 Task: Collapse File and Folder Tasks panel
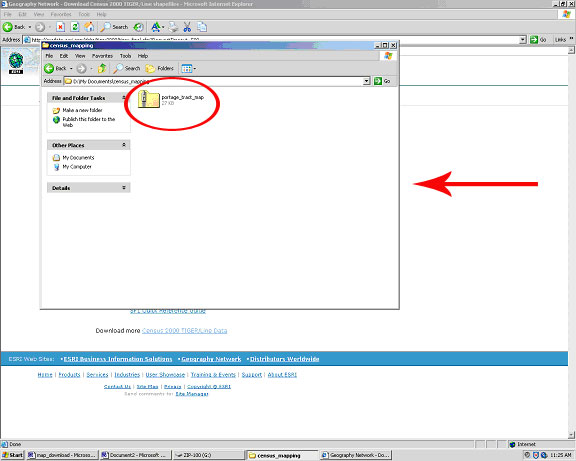pyautogui.click(x=124, y=98)
